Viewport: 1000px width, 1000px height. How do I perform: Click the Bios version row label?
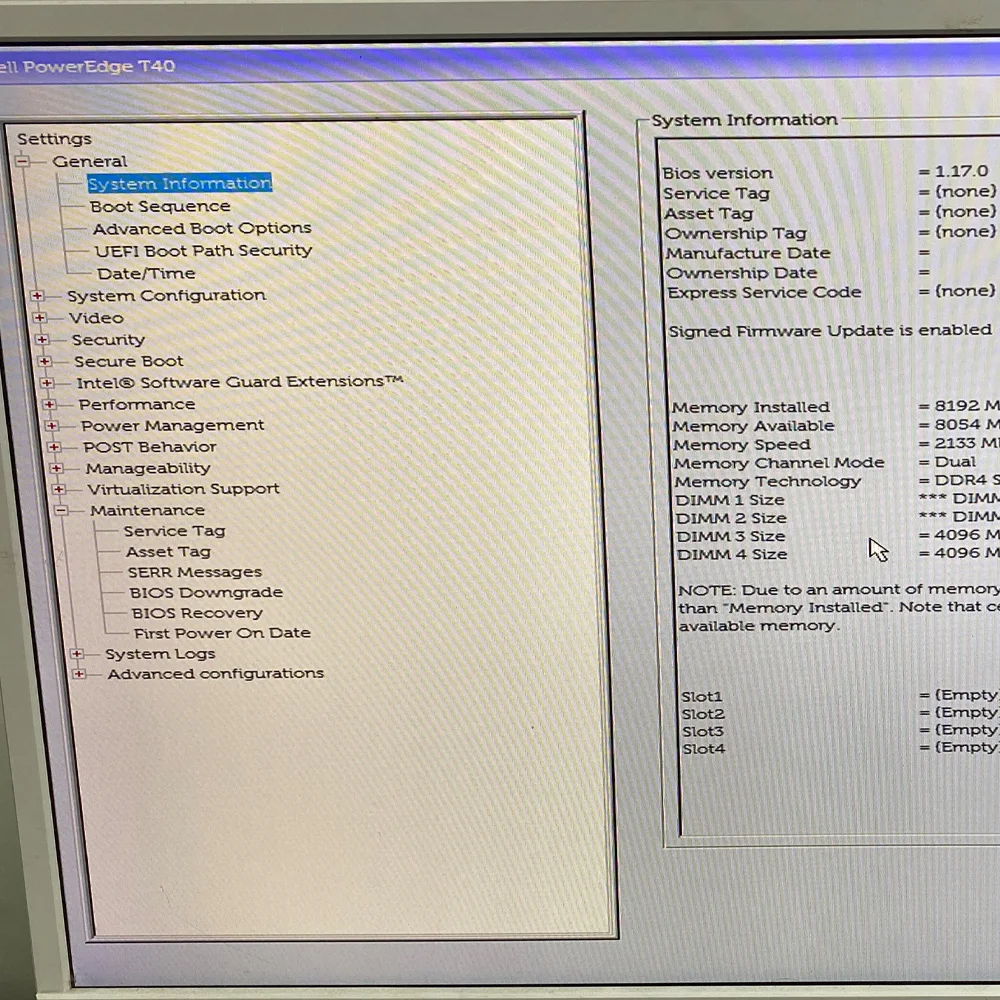click(717, 173)
